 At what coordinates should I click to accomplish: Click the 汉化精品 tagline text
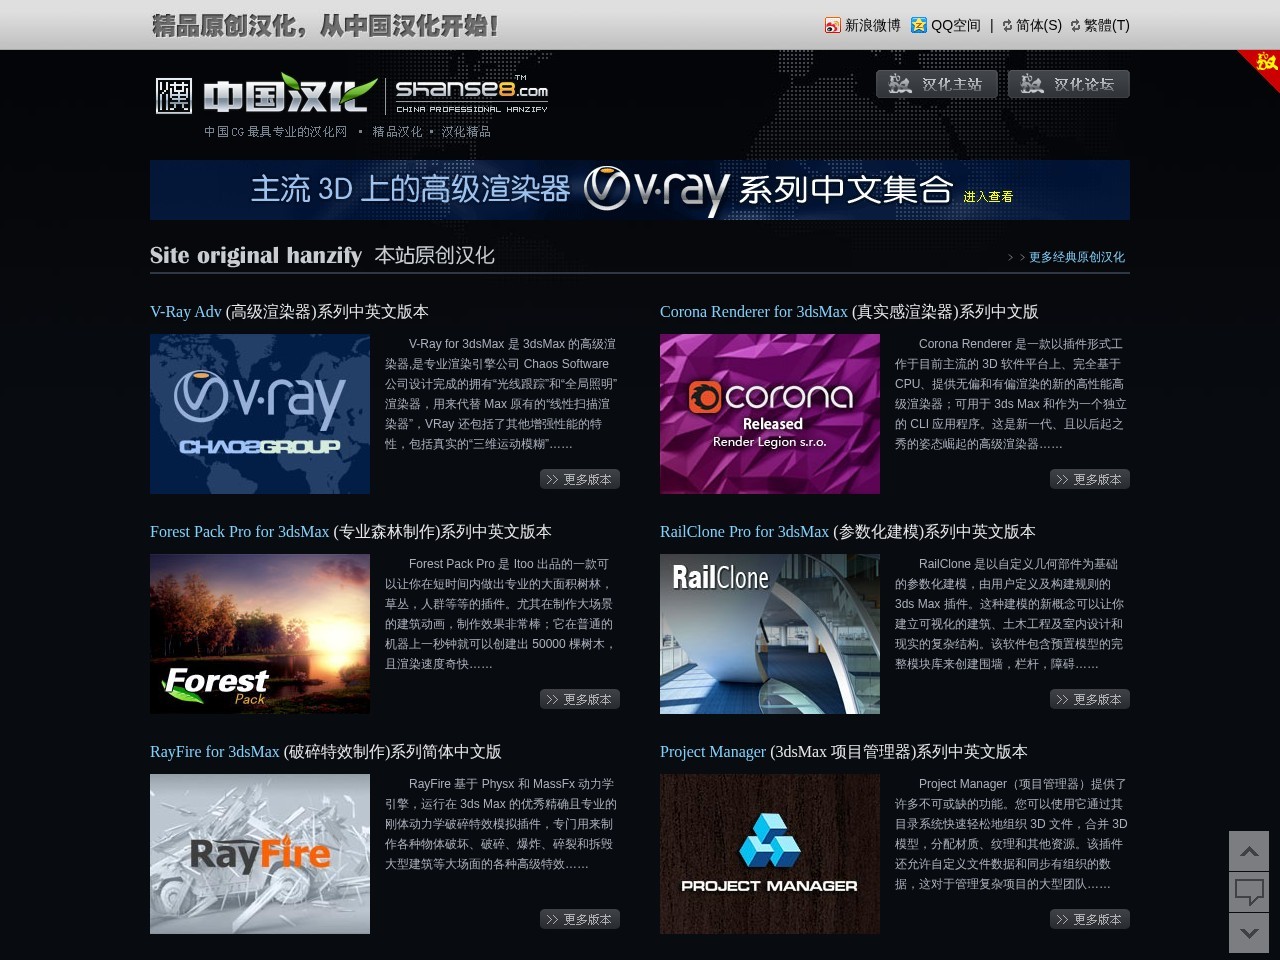coord(466,132)
